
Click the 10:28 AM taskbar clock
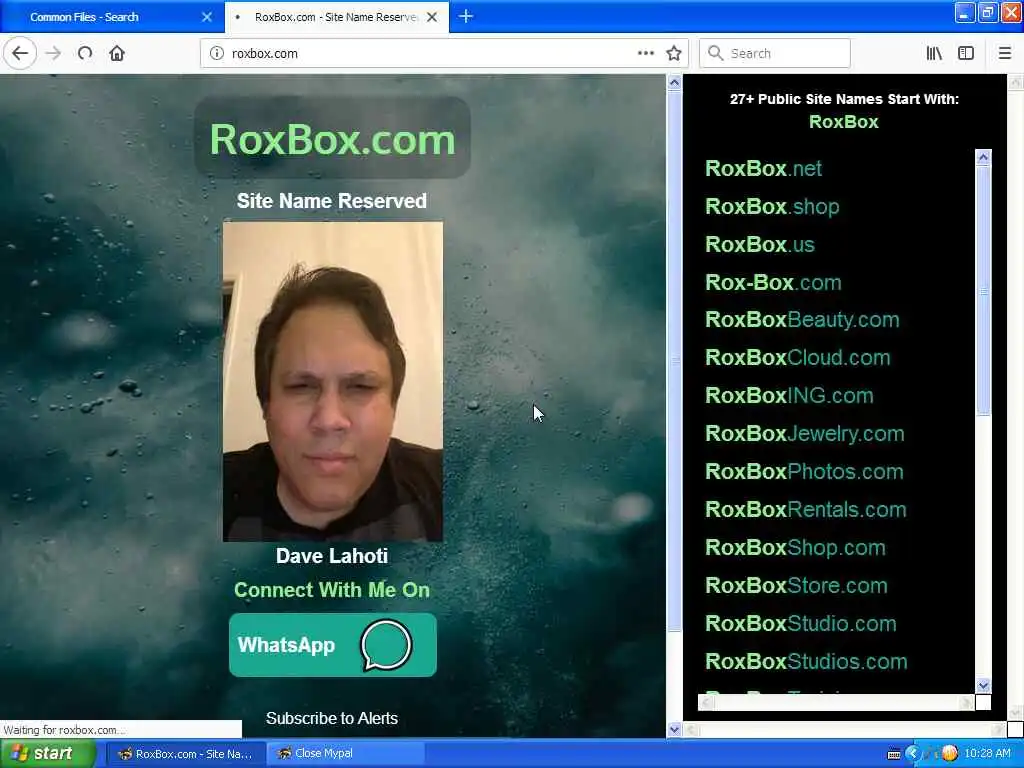click(987, 754)
